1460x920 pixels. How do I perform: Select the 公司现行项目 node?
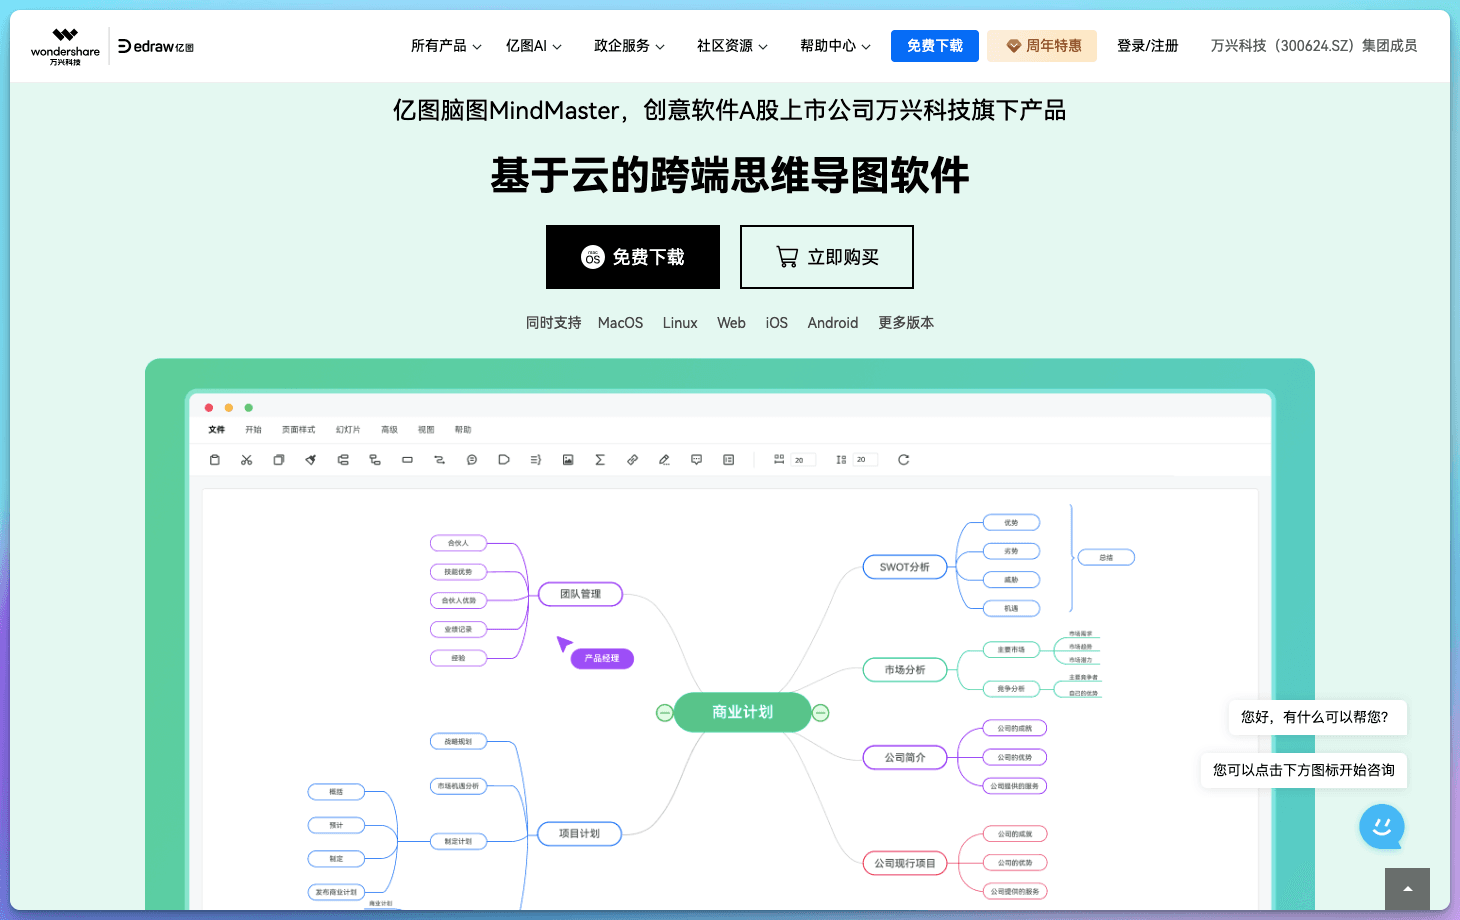pos(905,863)
